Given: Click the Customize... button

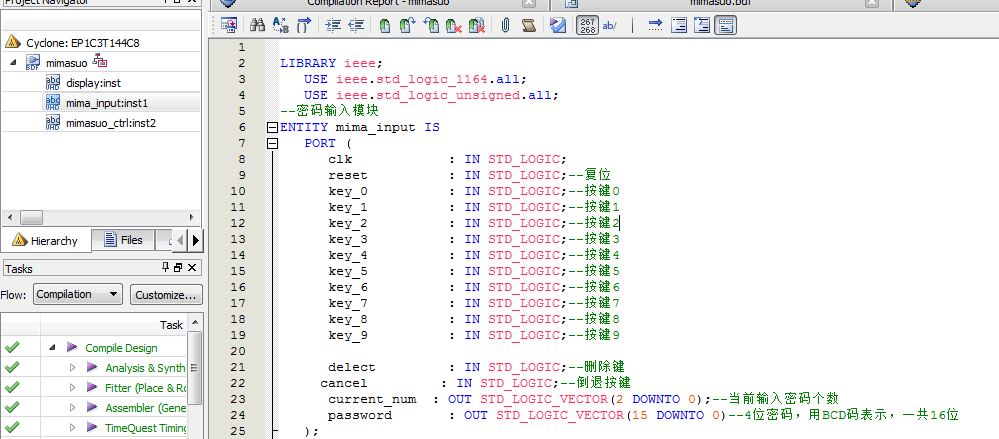Looking at the screenshot, I should (x=166, y=295).
